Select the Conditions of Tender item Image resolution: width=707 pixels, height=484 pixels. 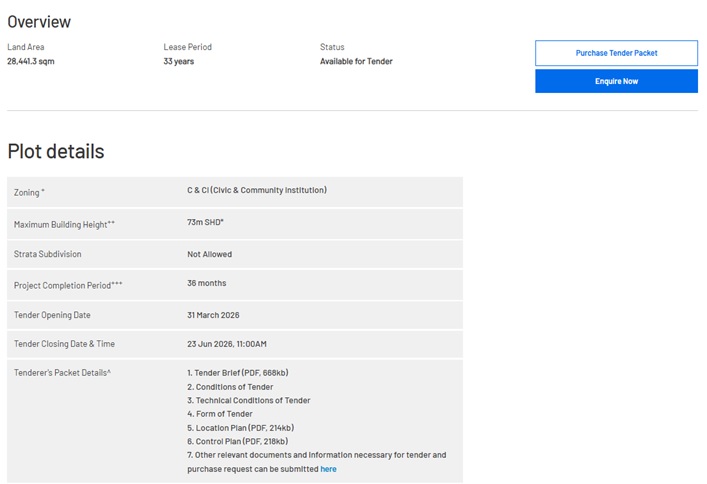coord(230,387)
